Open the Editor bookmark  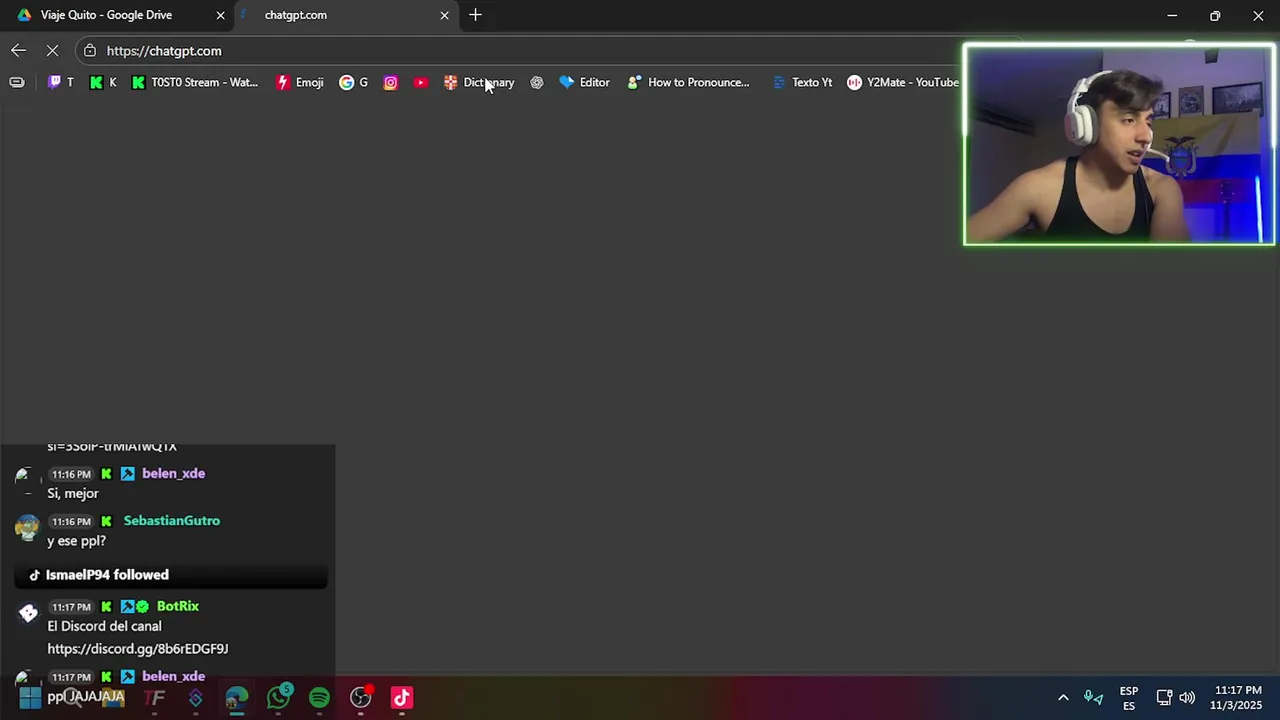coord(584,82)
